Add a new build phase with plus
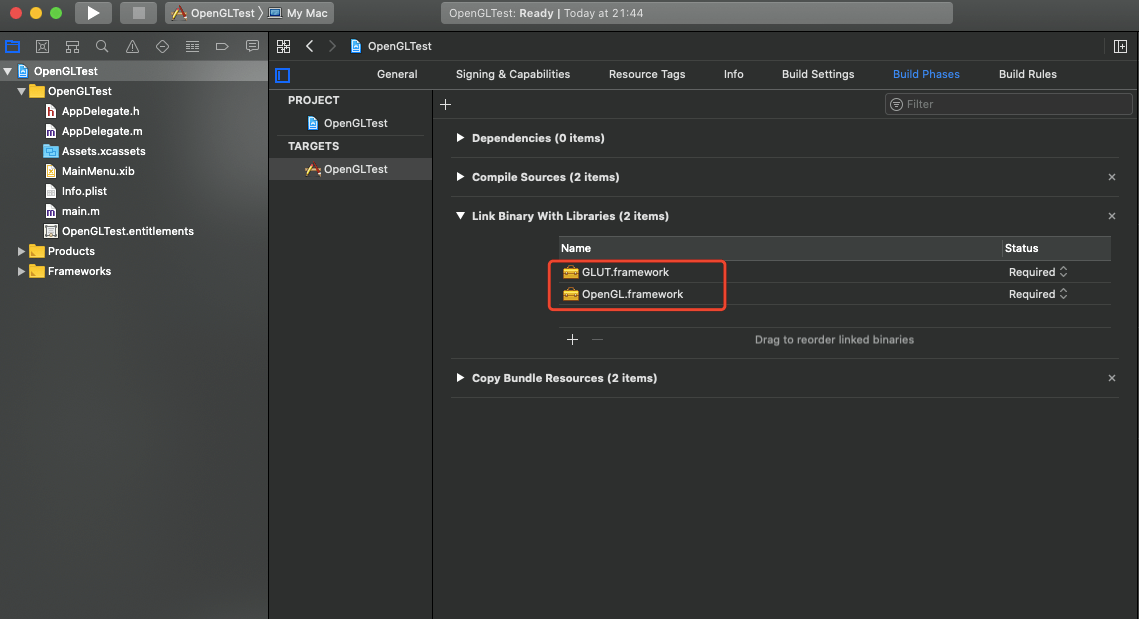Viewport: 1139px width, 619px height. pos(445,105)
